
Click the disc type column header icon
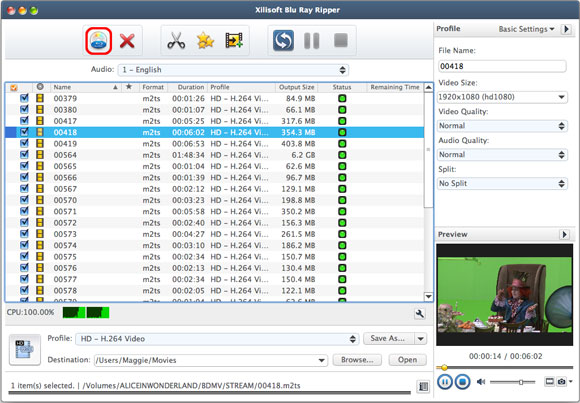(x=40, y=87)
